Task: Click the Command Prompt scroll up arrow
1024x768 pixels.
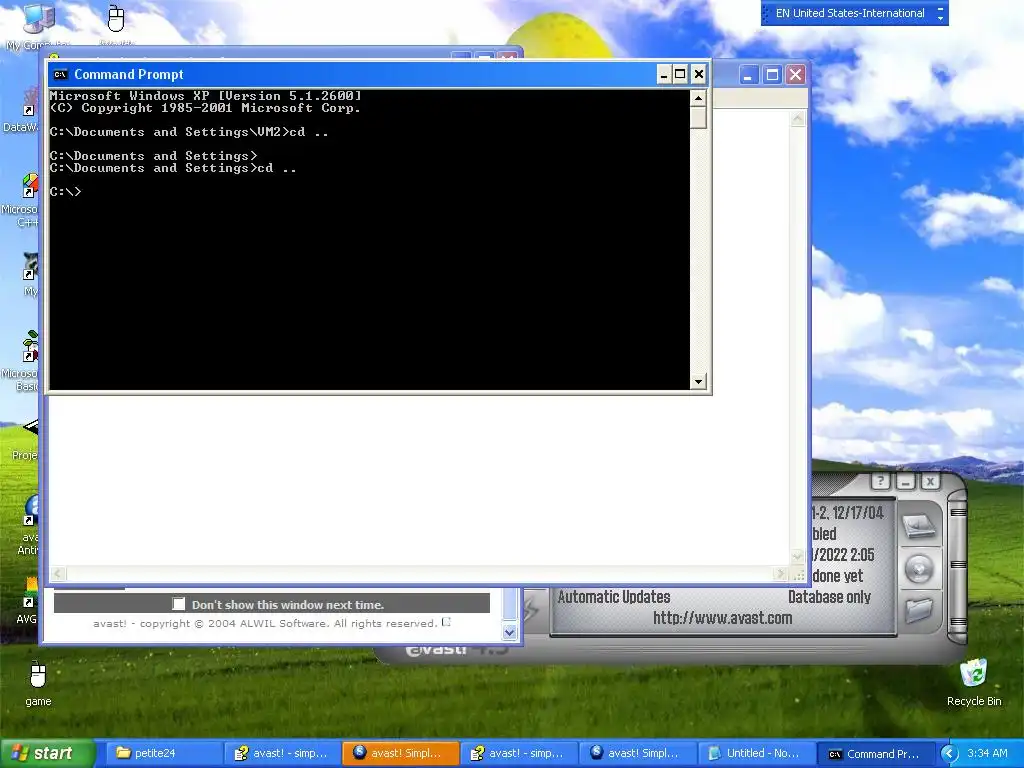Action: pyautogui.click(x=698, y=98)
